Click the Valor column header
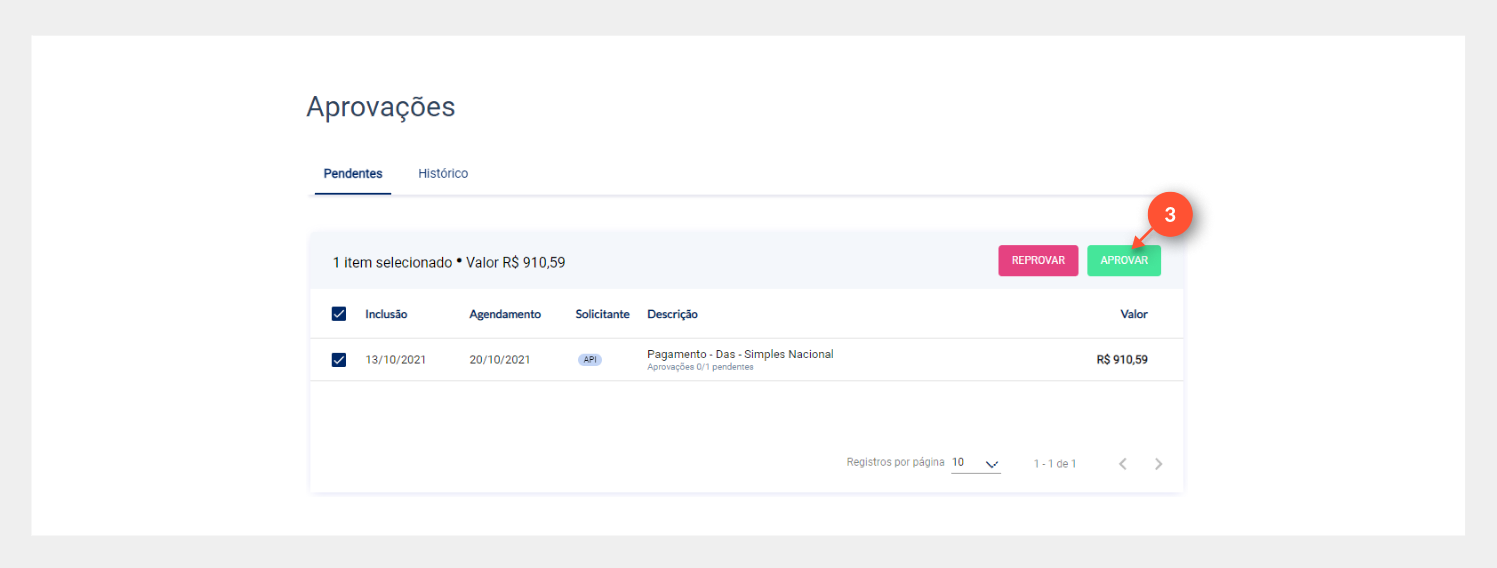The width and height of the screenshot is (1497, 568). [x=1133, y=314]
